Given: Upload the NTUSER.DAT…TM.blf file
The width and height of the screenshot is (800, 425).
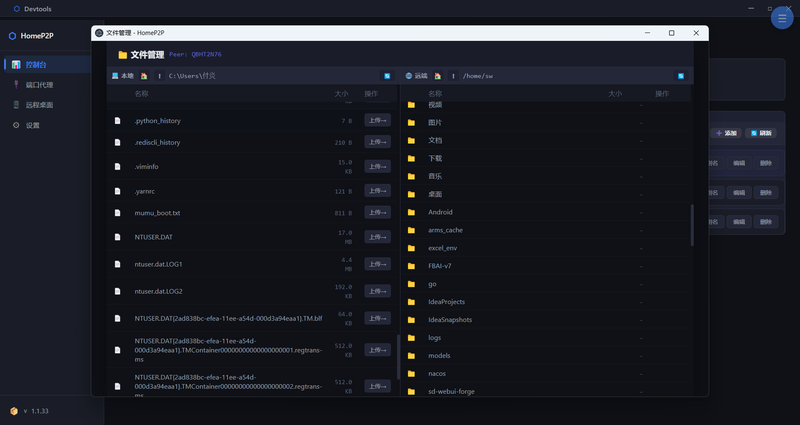Looking at the screenshot, I should (378, 318).
